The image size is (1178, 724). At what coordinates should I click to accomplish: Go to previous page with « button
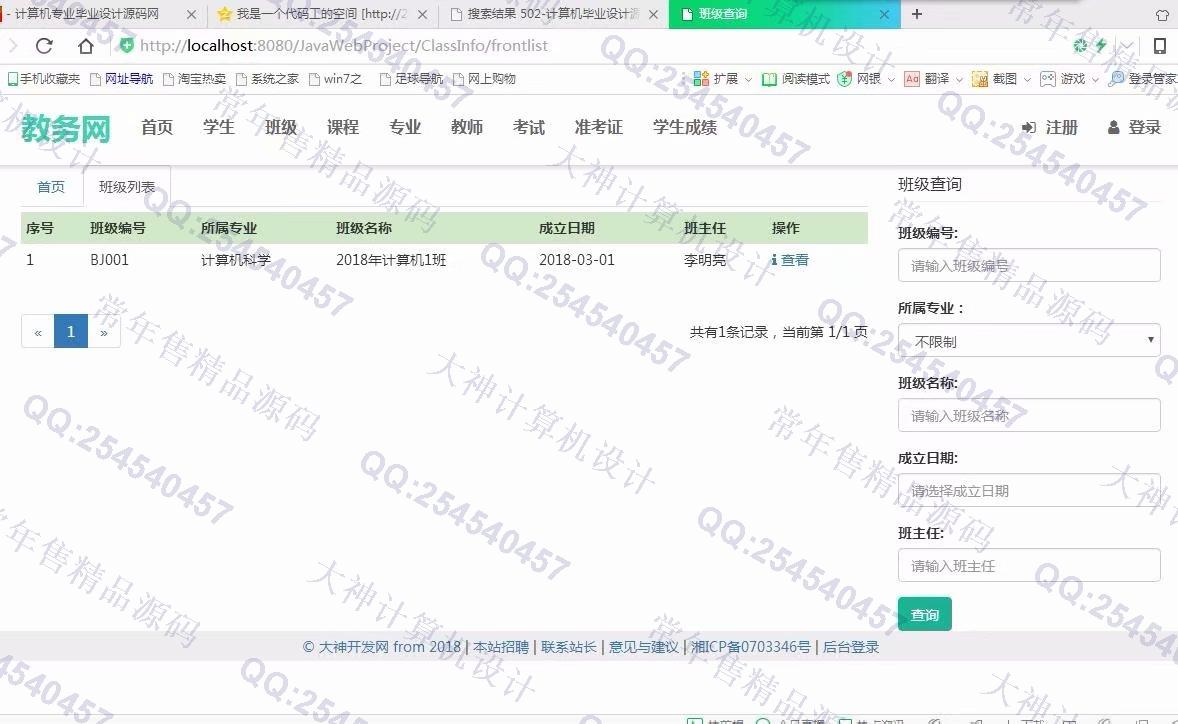(x=38, y=331)
